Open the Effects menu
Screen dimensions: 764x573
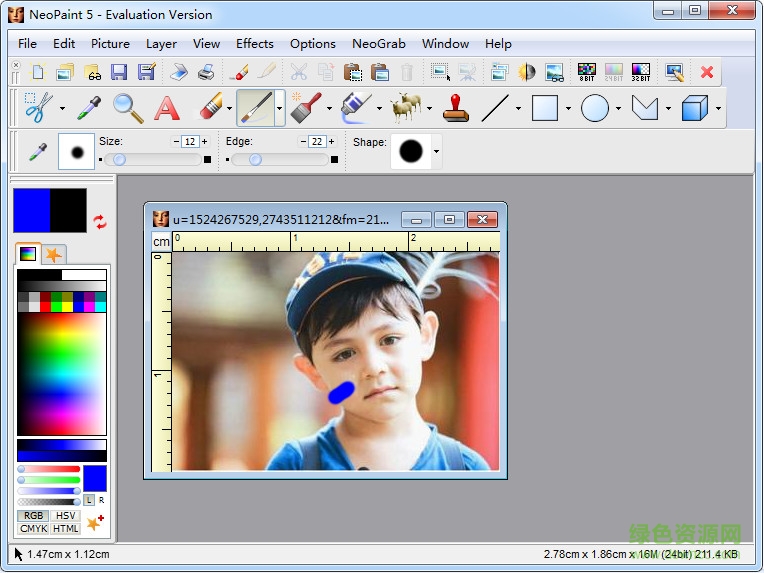pos(254,43)
